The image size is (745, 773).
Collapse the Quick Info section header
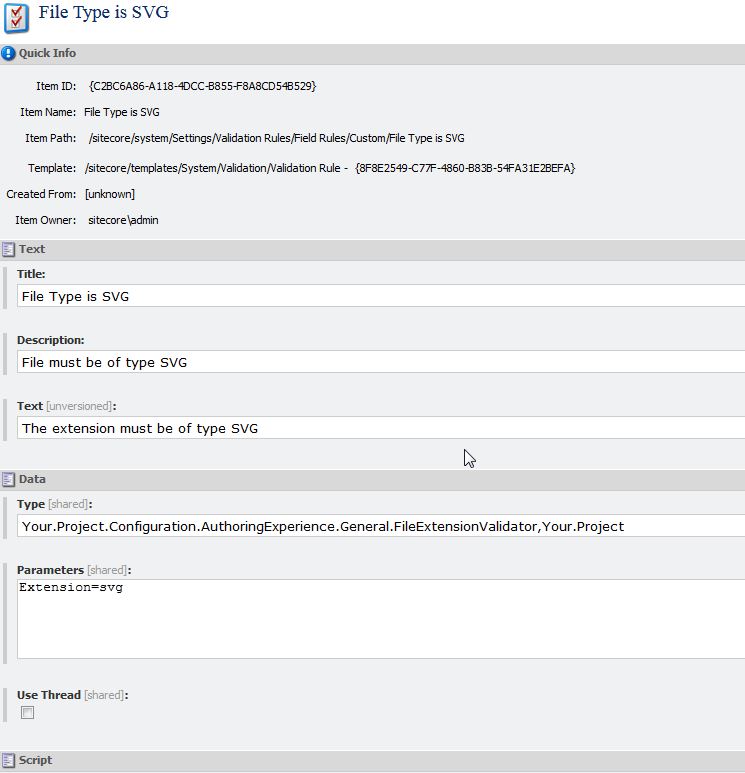[372, 54]
